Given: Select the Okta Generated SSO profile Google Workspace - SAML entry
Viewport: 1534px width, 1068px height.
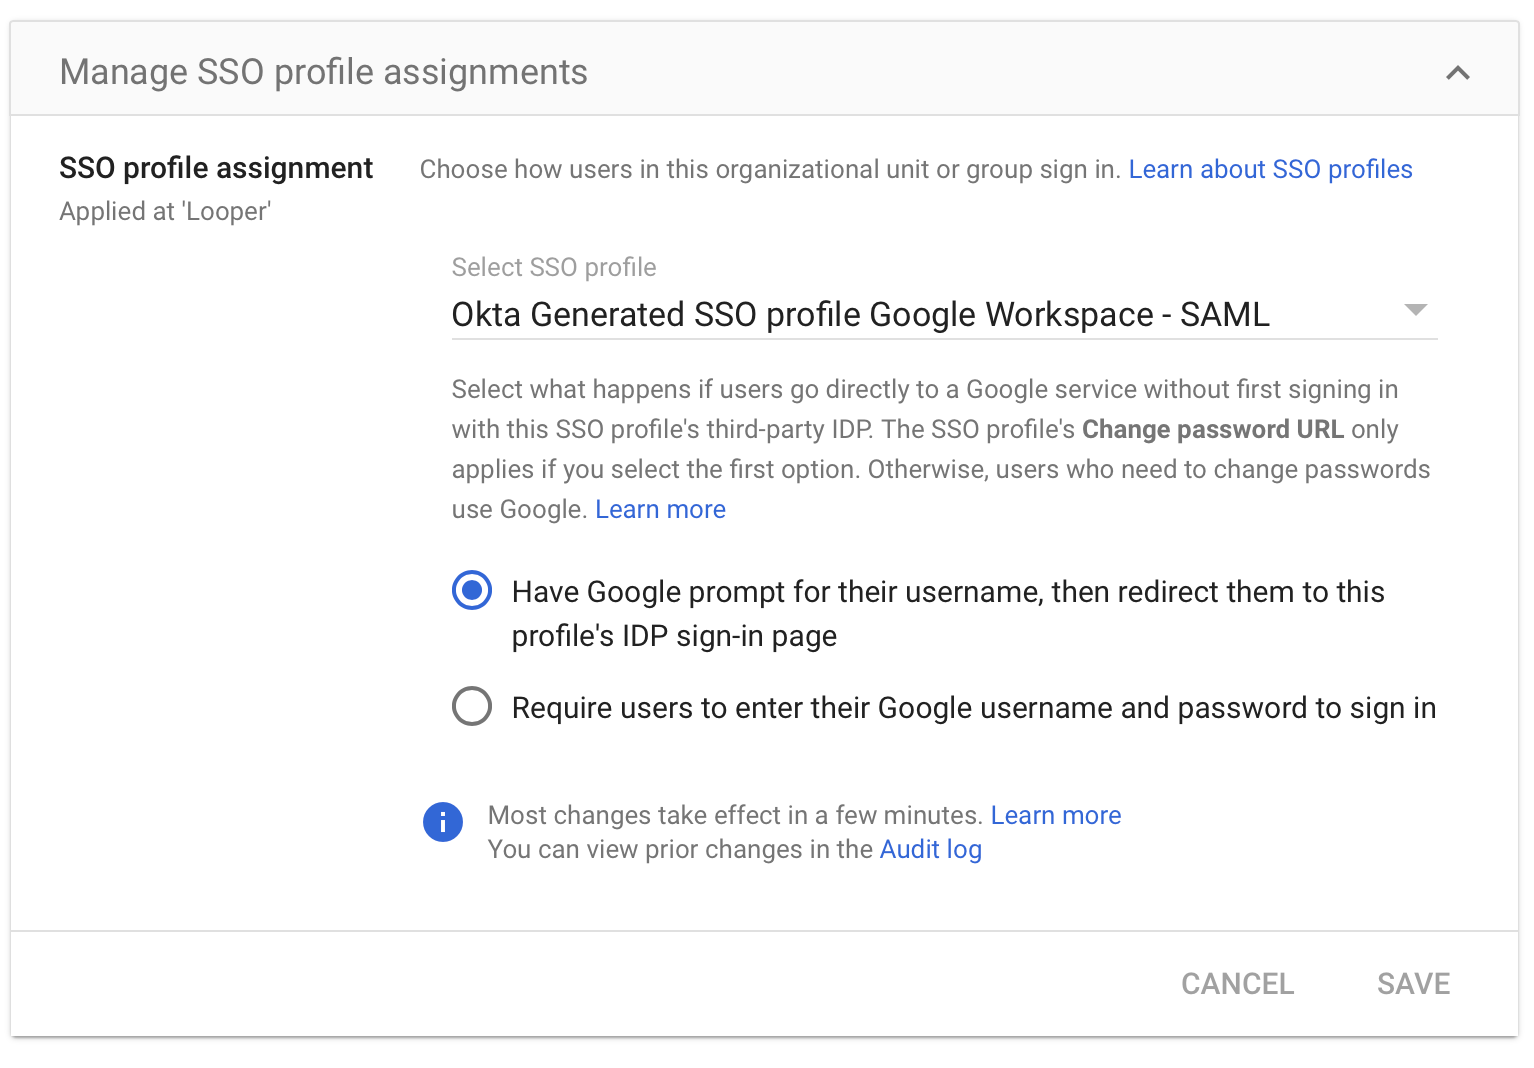Looking at the screenshot, I should [860, 314].
